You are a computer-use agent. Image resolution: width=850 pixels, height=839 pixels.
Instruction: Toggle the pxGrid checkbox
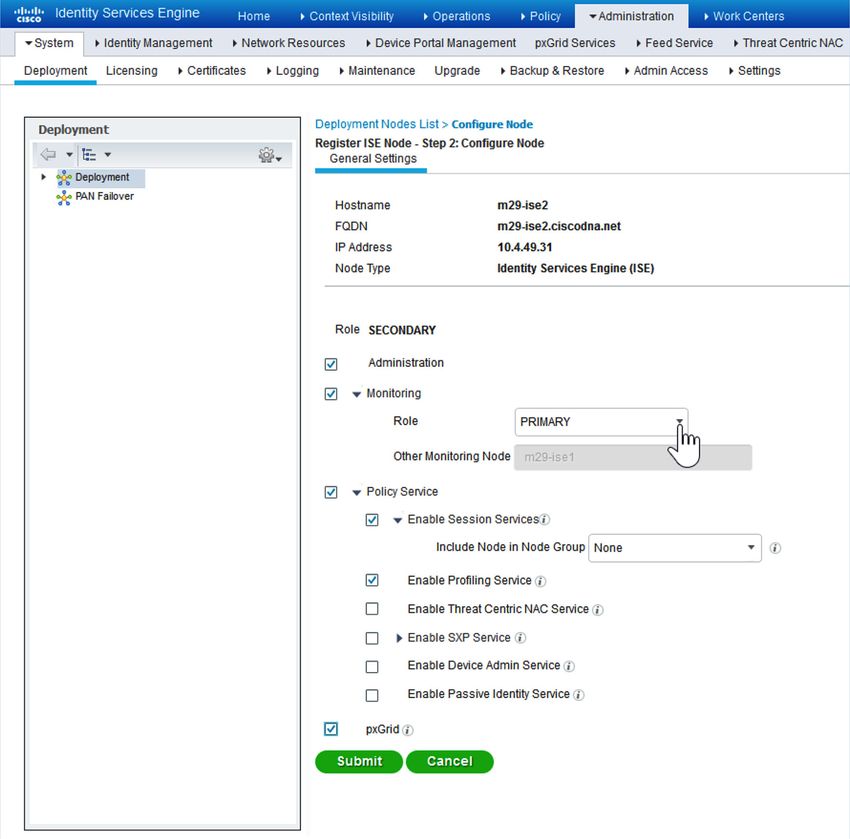click(331, 729)
